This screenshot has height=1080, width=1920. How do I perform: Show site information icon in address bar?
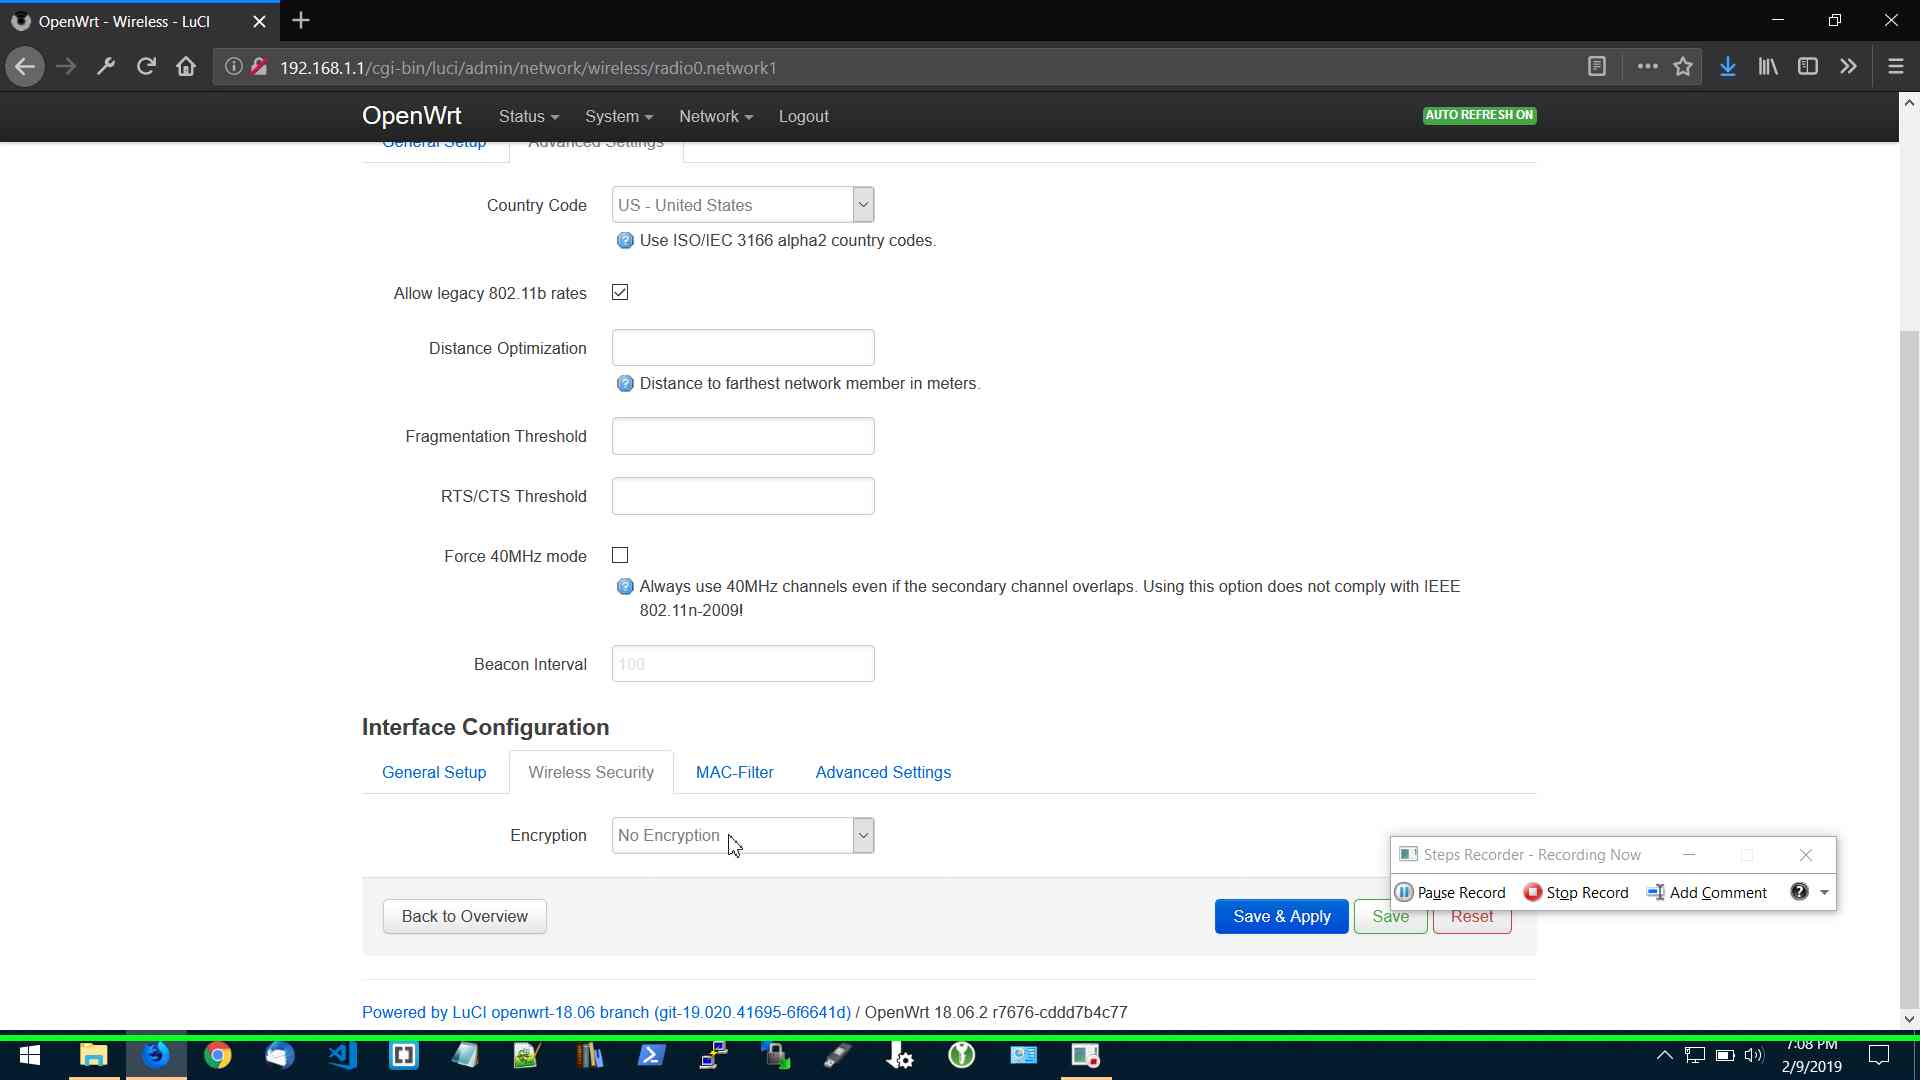click(x=233, y=67)
